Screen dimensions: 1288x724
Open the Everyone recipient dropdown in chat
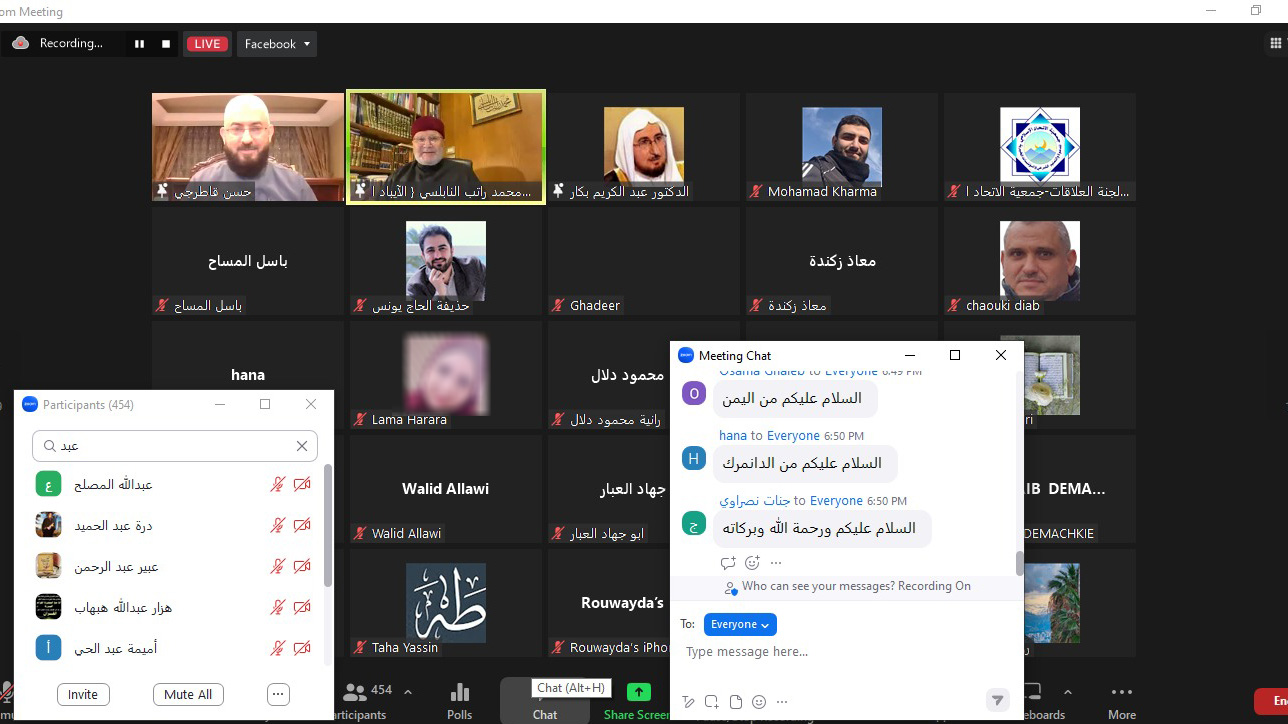(x=740, y=624)
